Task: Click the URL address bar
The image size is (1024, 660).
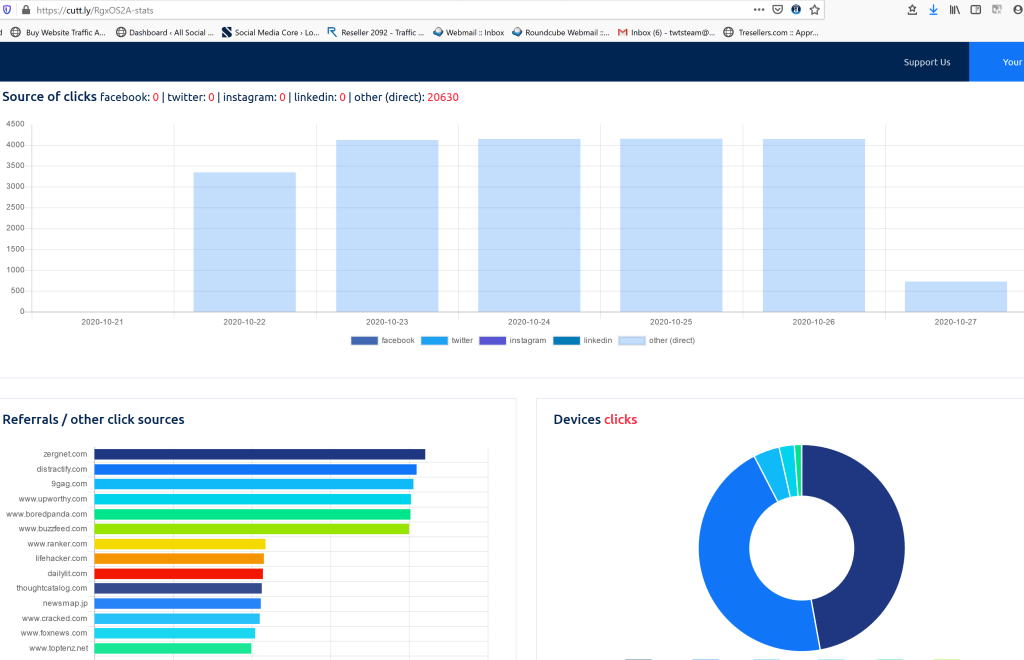Action: tap(400, 9)
